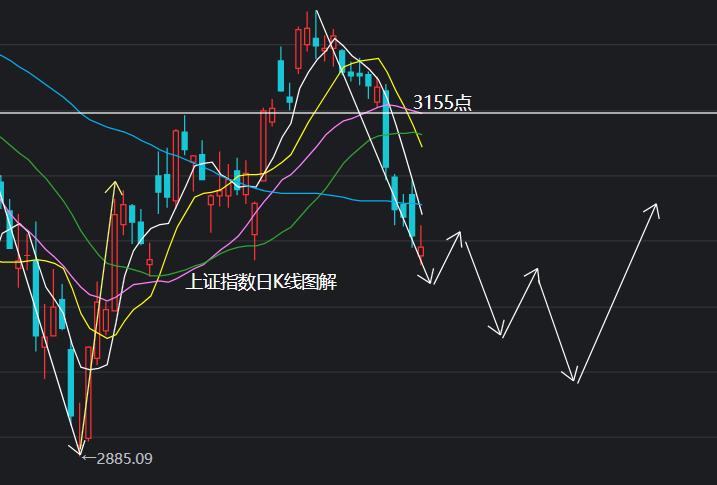Click the first downward arrowhead below last candle

click(x=431, y=282)
